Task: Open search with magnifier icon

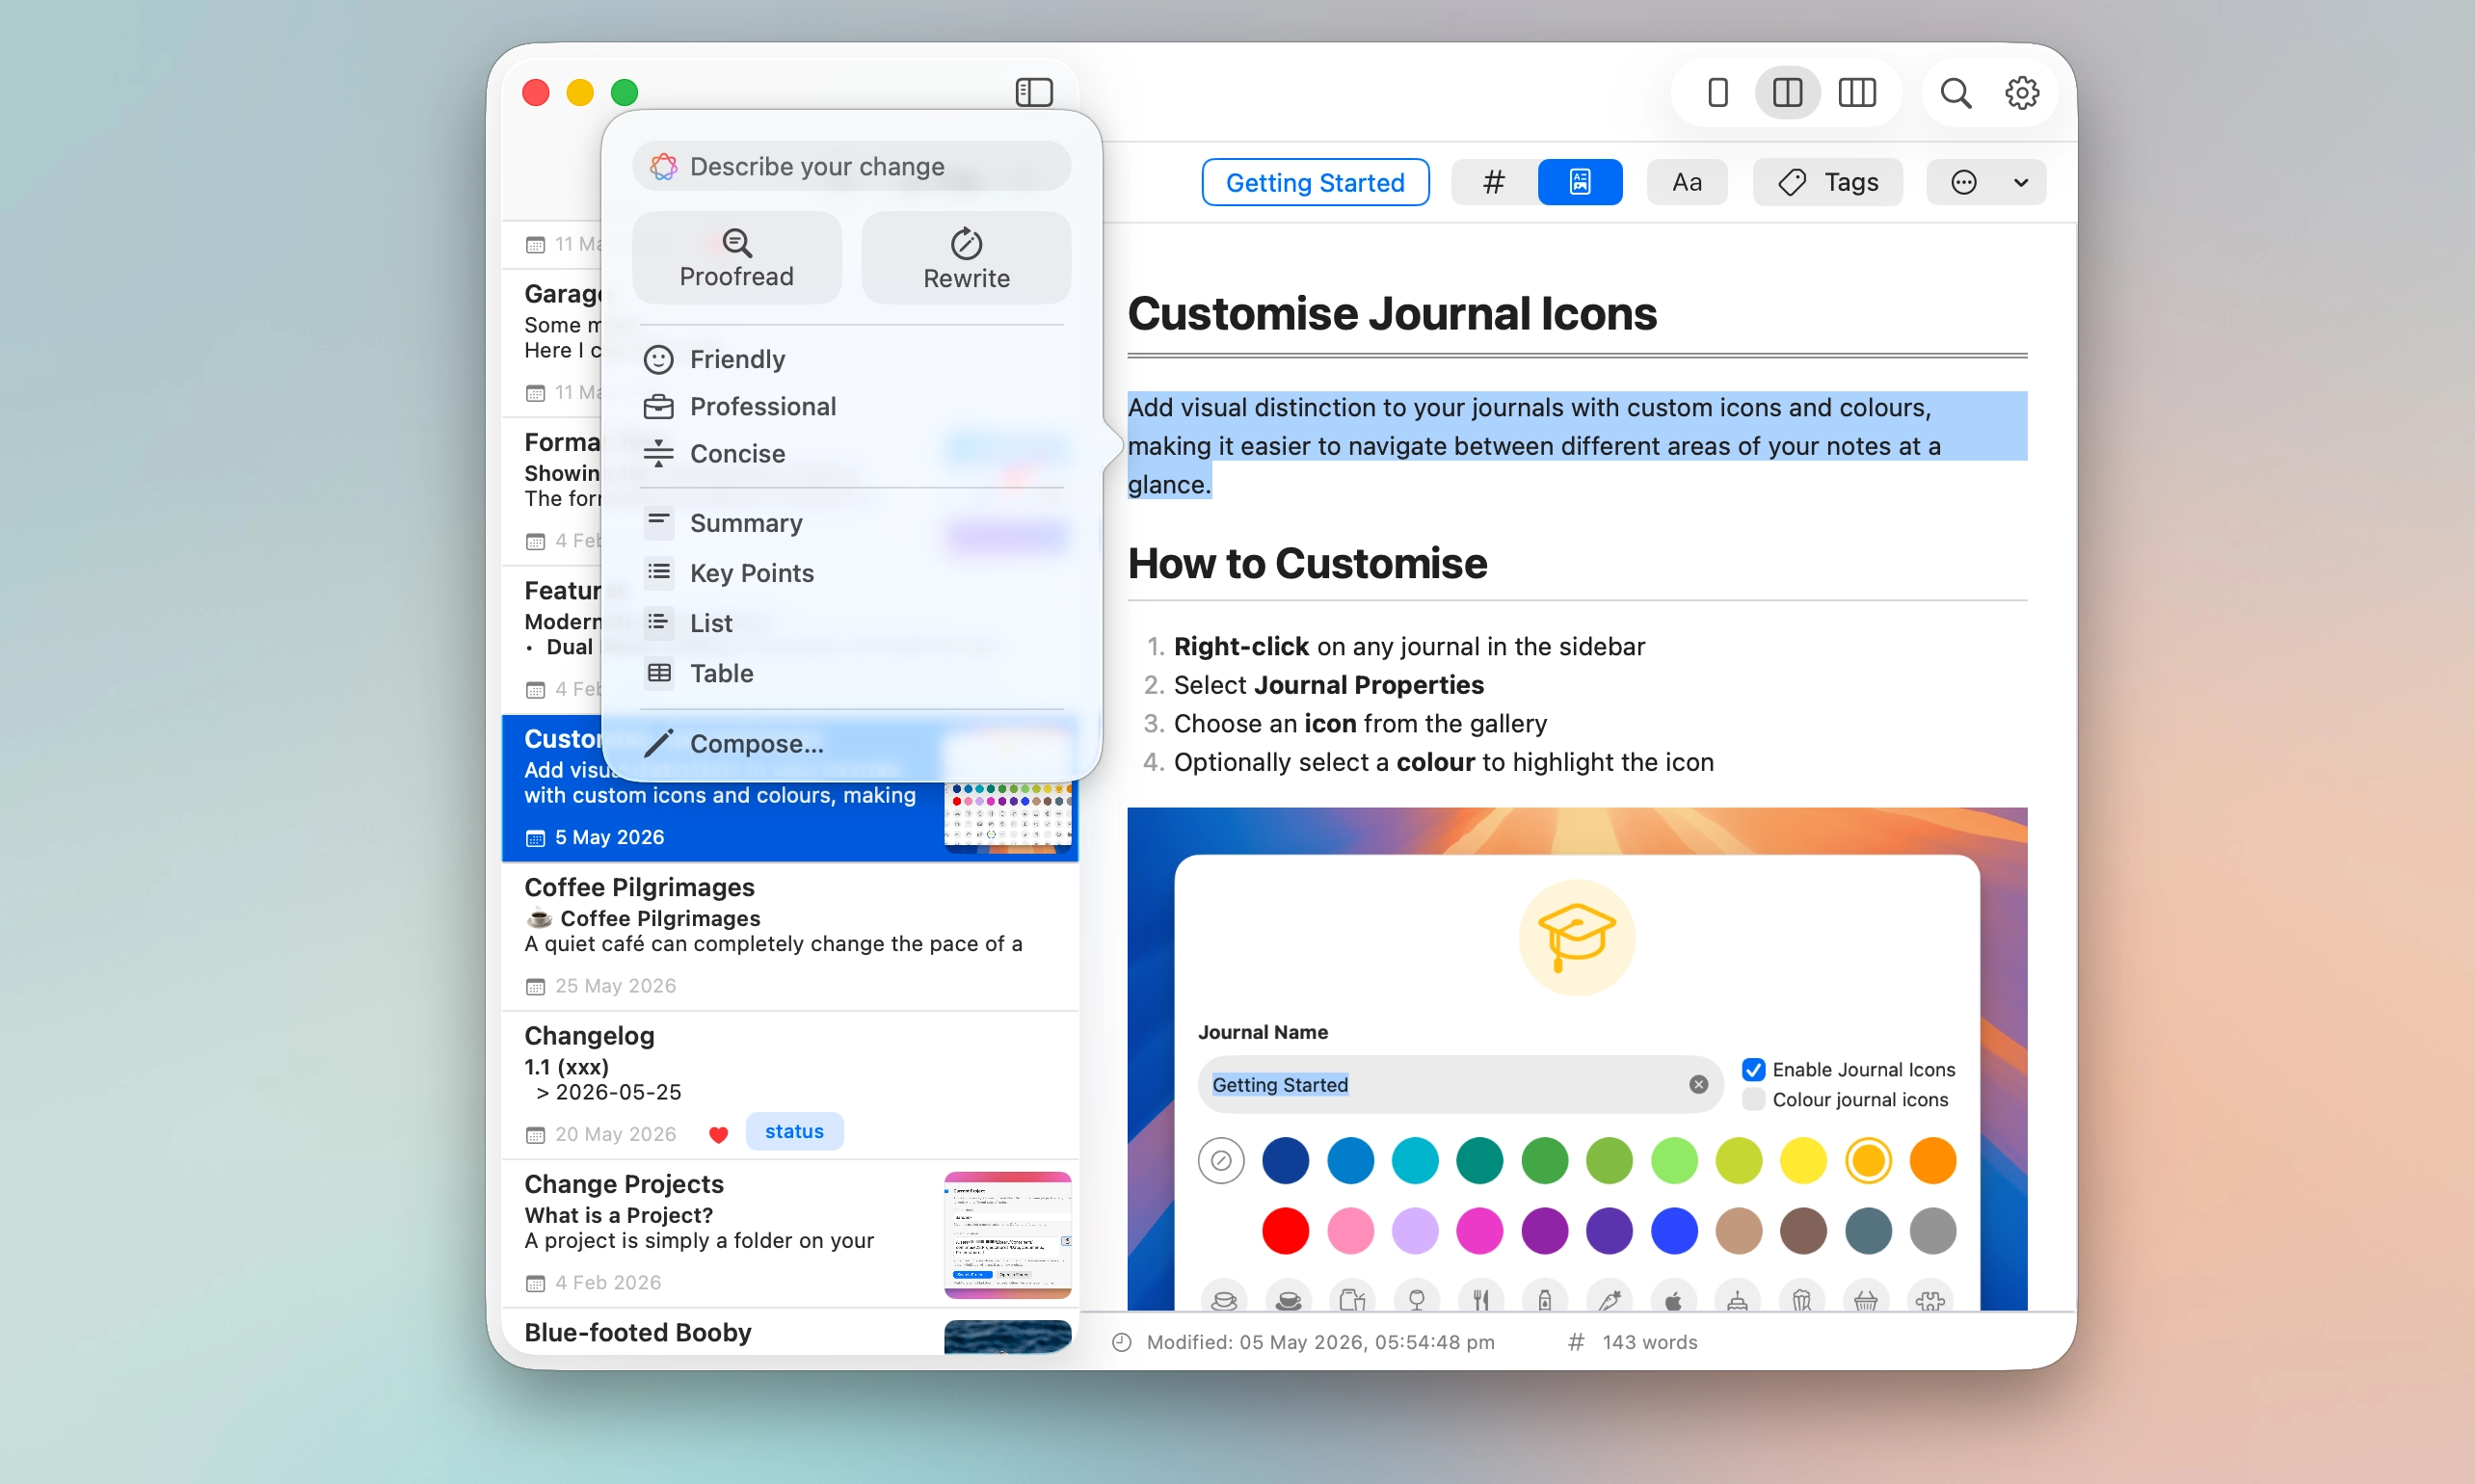Action: click(1955, 93)
